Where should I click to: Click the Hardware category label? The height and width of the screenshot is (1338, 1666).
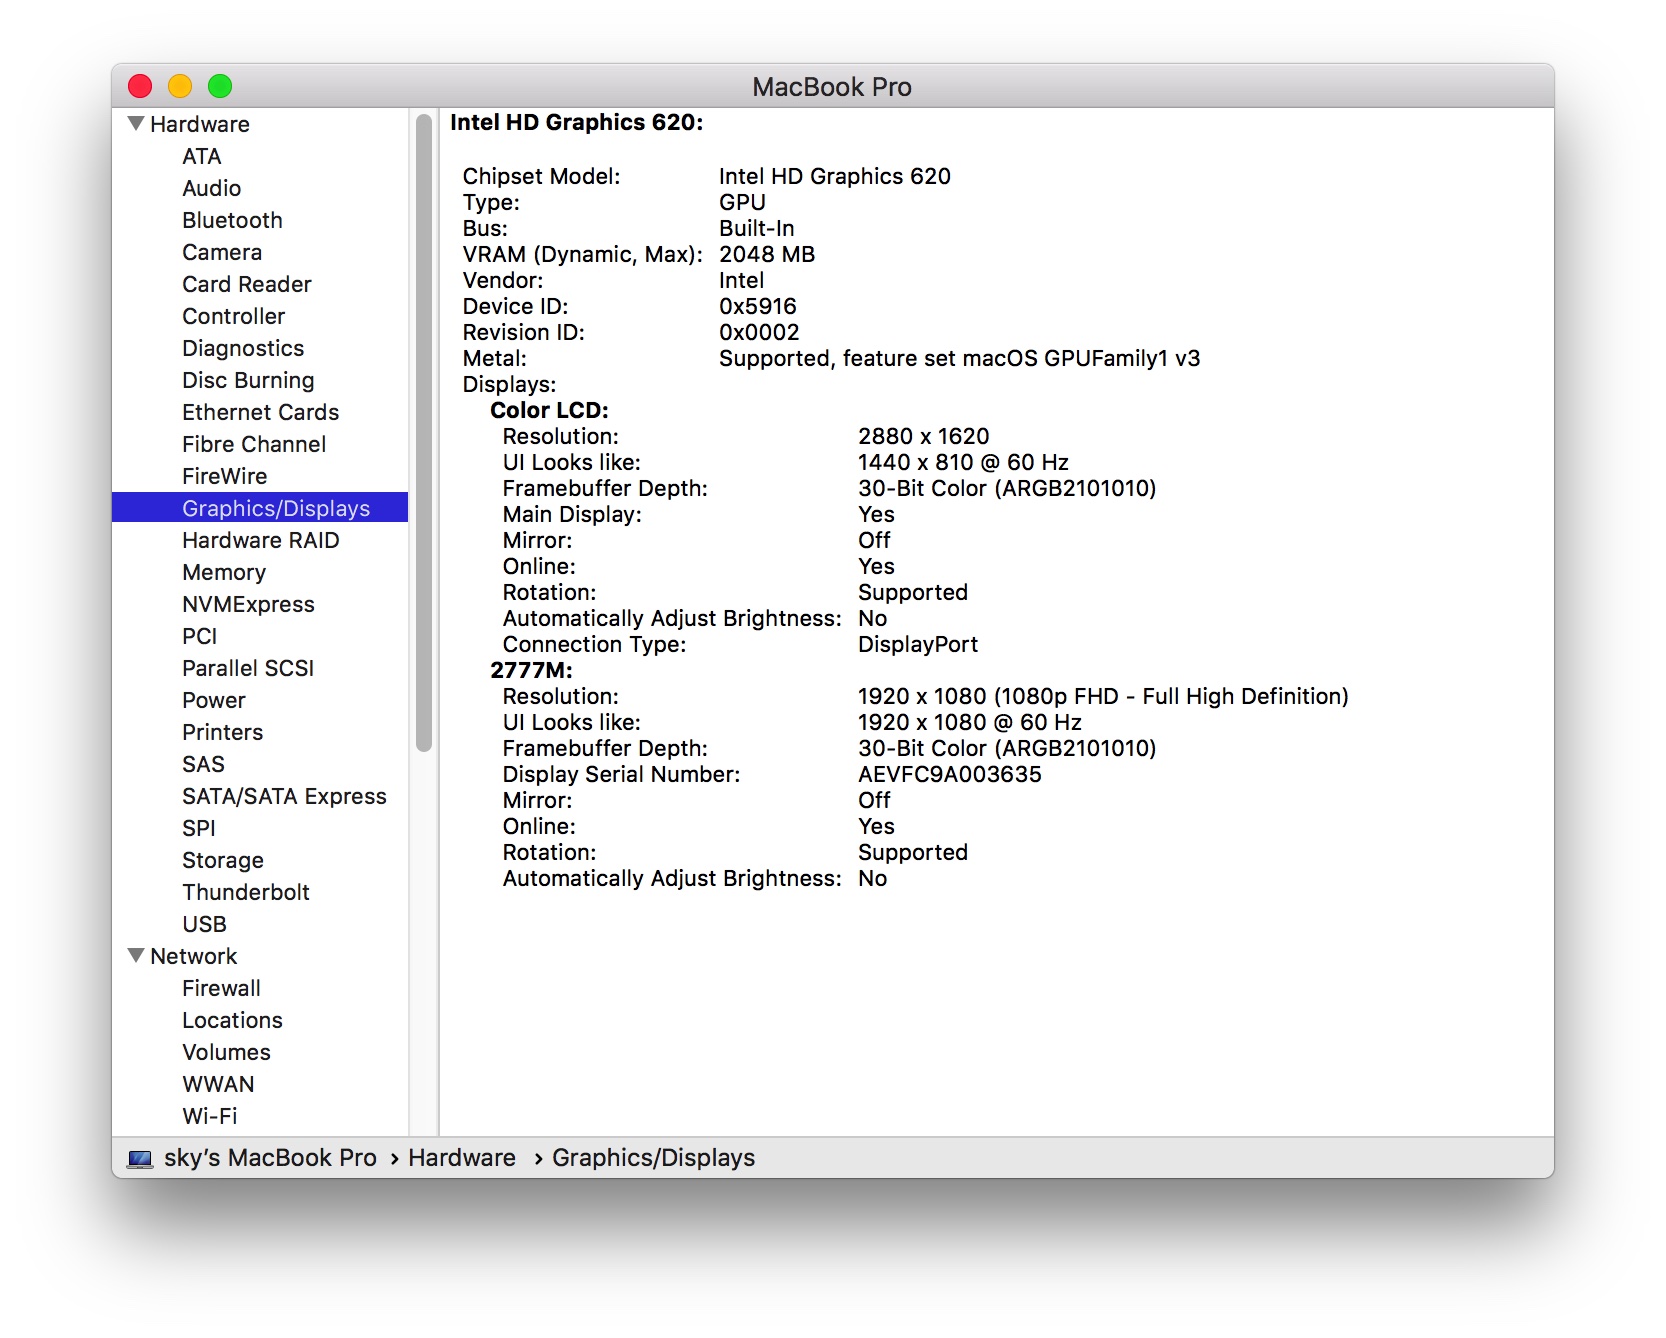200,124
